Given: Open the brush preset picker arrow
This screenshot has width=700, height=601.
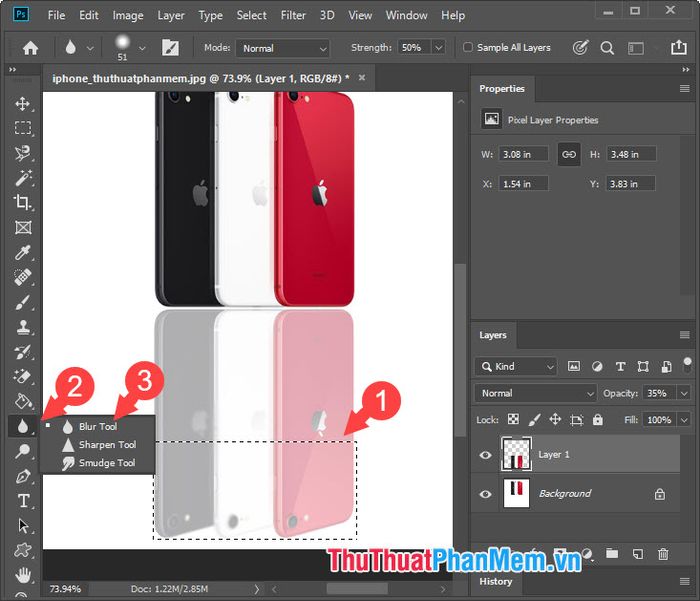Looking at the screenshot, I should [x=142, y=48].
